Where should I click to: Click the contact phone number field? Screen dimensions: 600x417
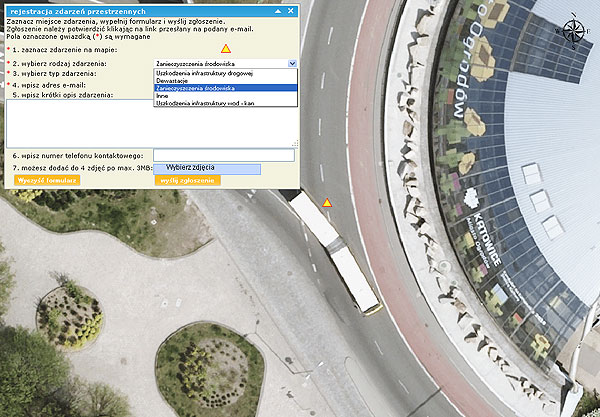tap(224, 155)
